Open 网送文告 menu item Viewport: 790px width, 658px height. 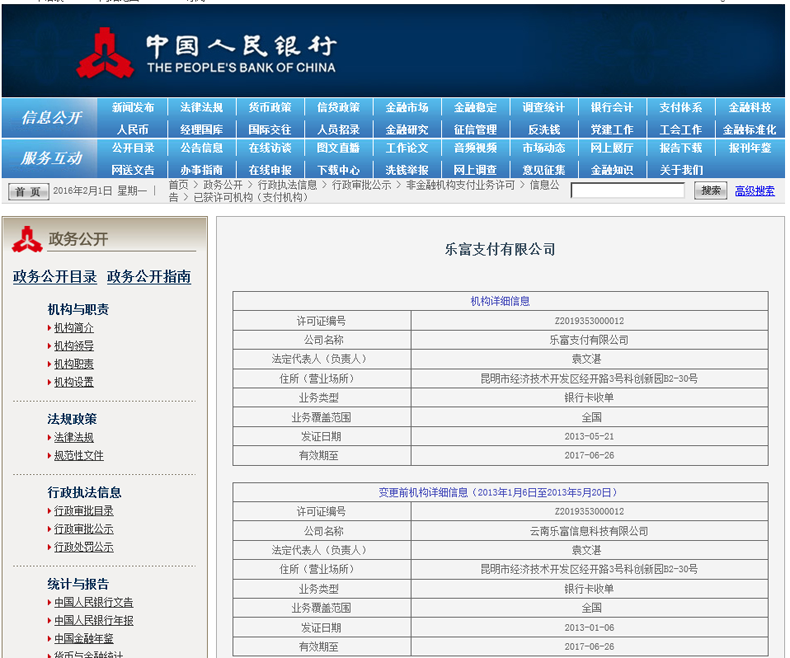(x=133, y=170)
